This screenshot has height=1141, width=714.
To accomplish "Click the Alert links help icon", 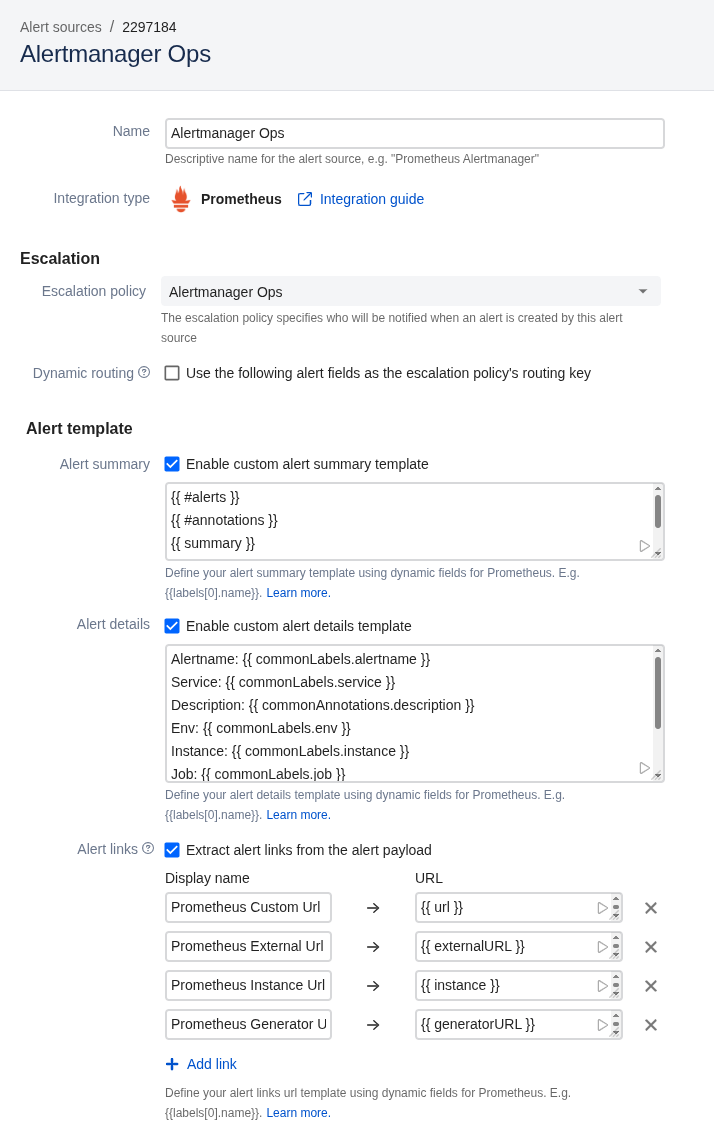I will pos(148,848).
